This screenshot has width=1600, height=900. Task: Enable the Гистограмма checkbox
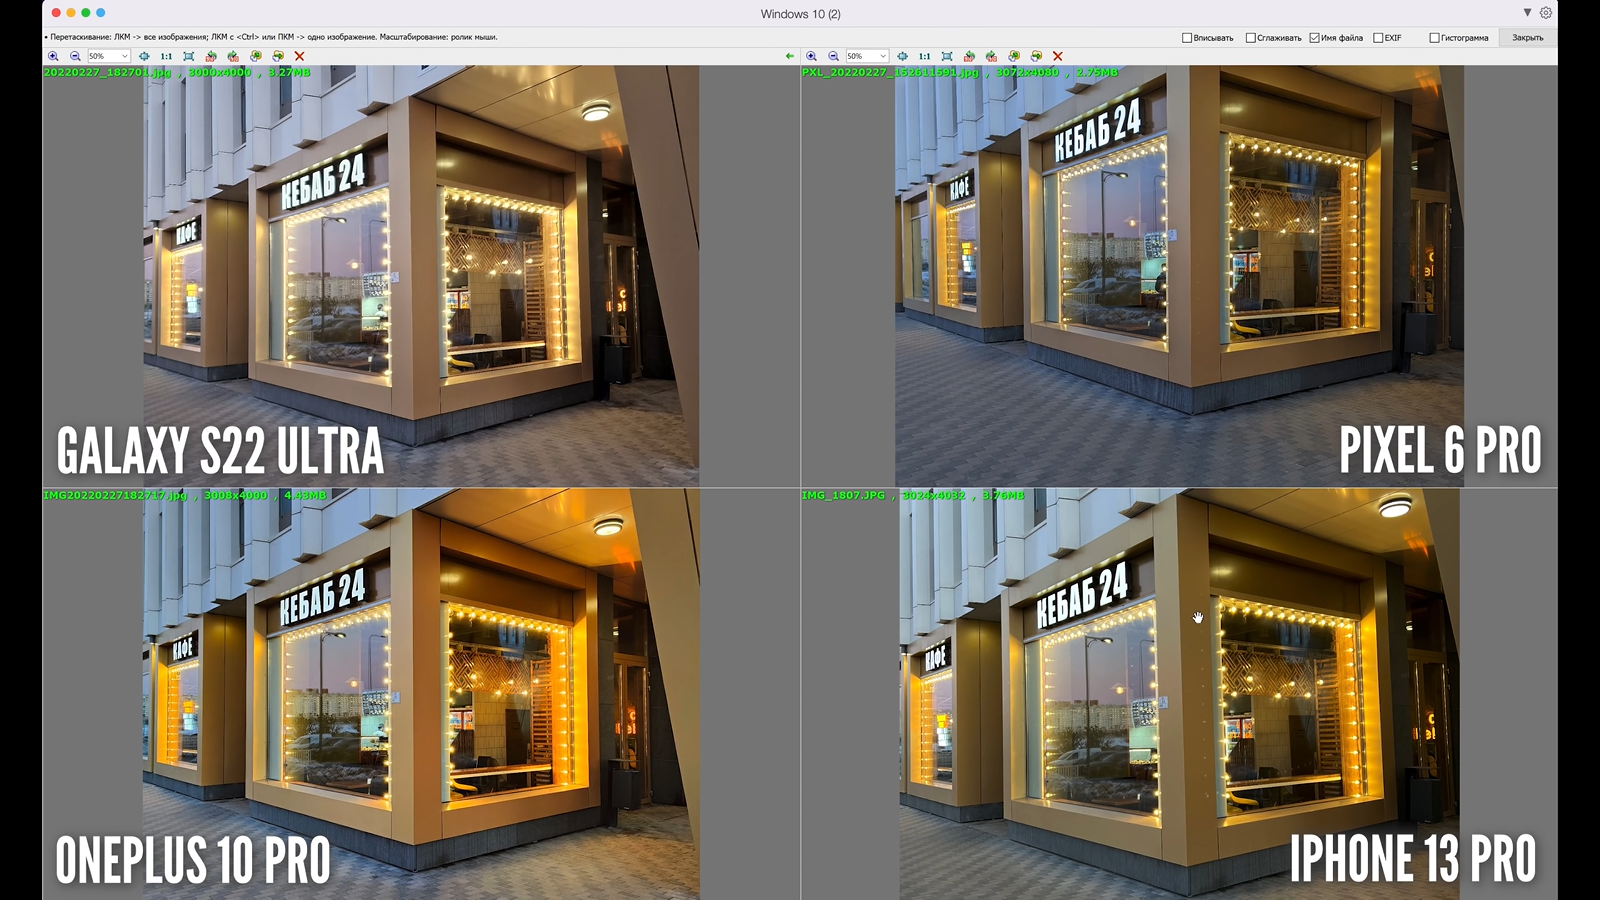pos(1434,38)
